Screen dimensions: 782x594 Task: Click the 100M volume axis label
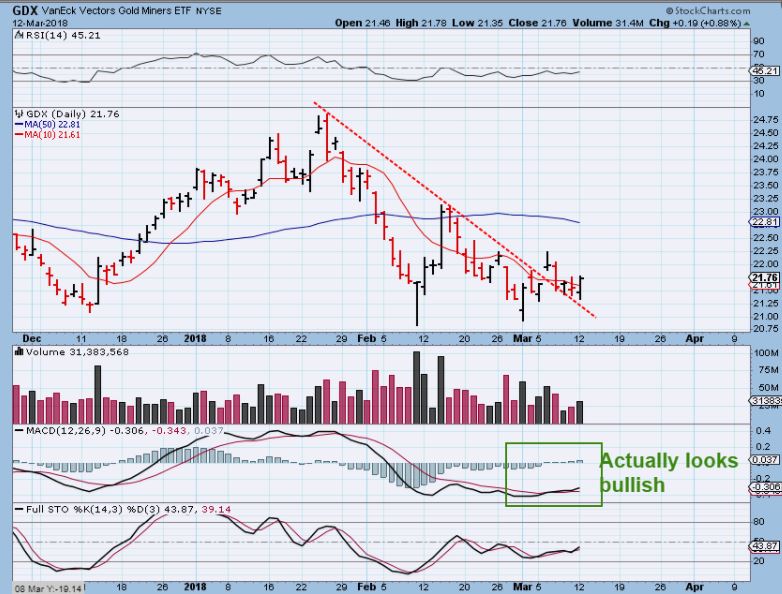(x=766, y=353)
